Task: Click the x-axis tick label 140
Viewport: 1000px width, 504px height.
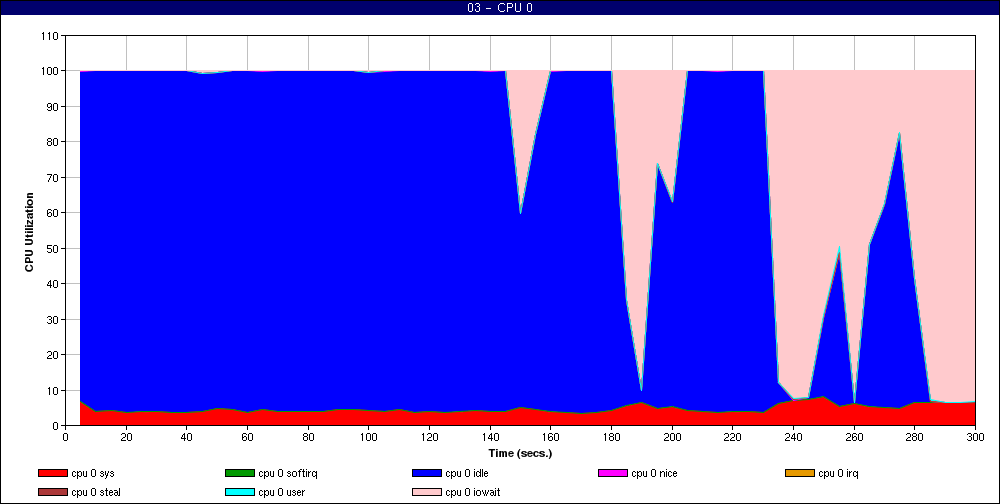Action: click(x=490, y=437)
